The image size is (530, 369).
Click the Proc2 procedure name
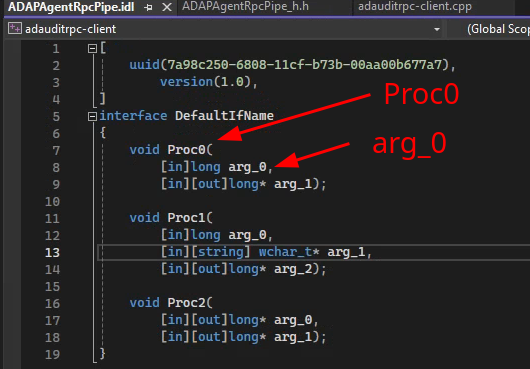point(186,302)
